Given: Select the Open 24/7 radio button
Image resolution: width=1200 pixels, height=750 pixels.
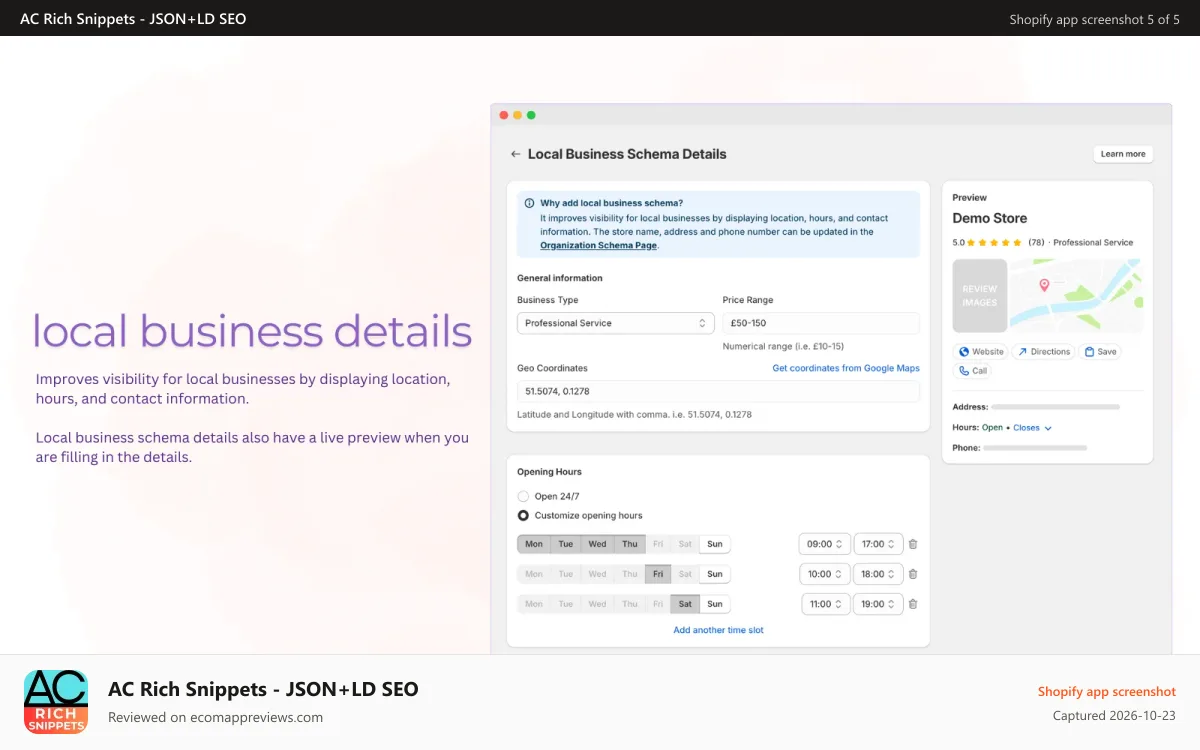Looking at the screenshot, I should click(x=523, y=496).
